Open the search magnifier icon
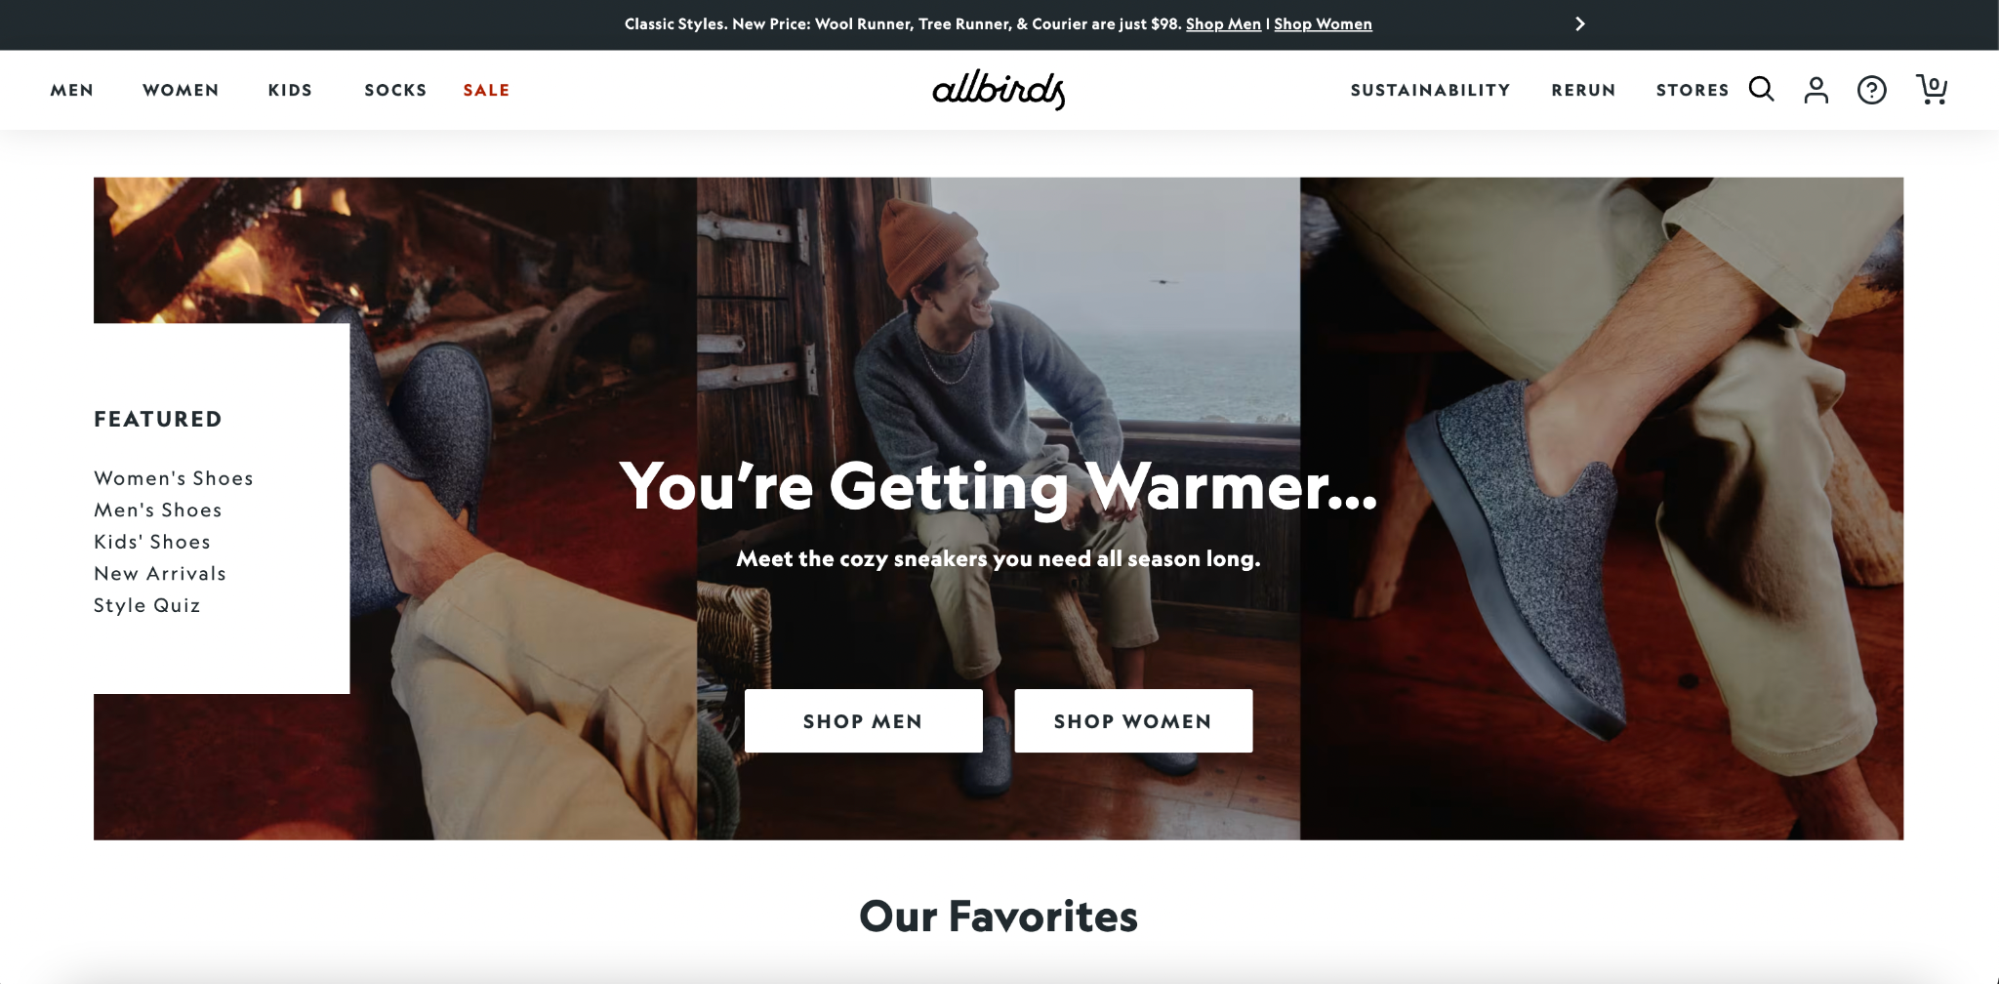1999x984 pixels. coord(1761,89)
